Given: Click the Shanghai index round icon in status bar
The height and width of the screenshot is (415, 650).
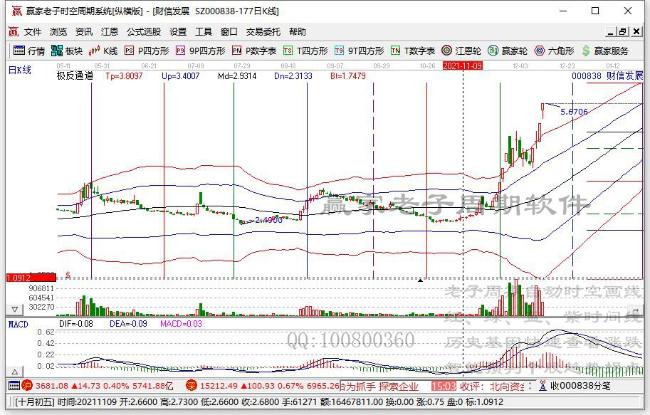Looking at the screenshot, I should pyautogui.click(x=27, y=386).
